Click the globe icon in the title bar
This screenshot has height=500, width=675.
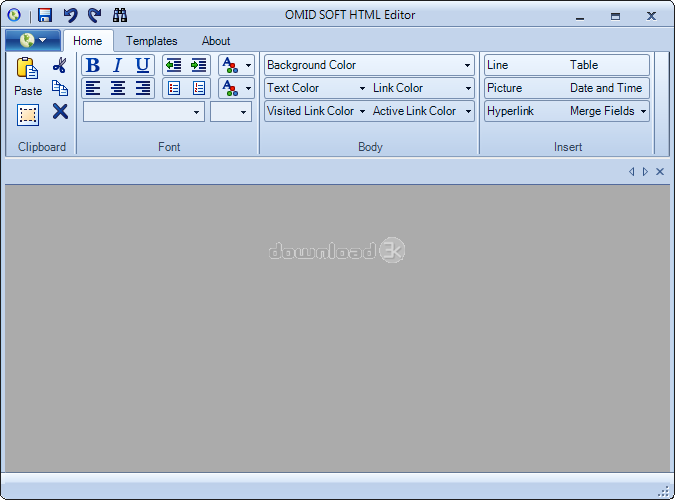coord(14,16)
